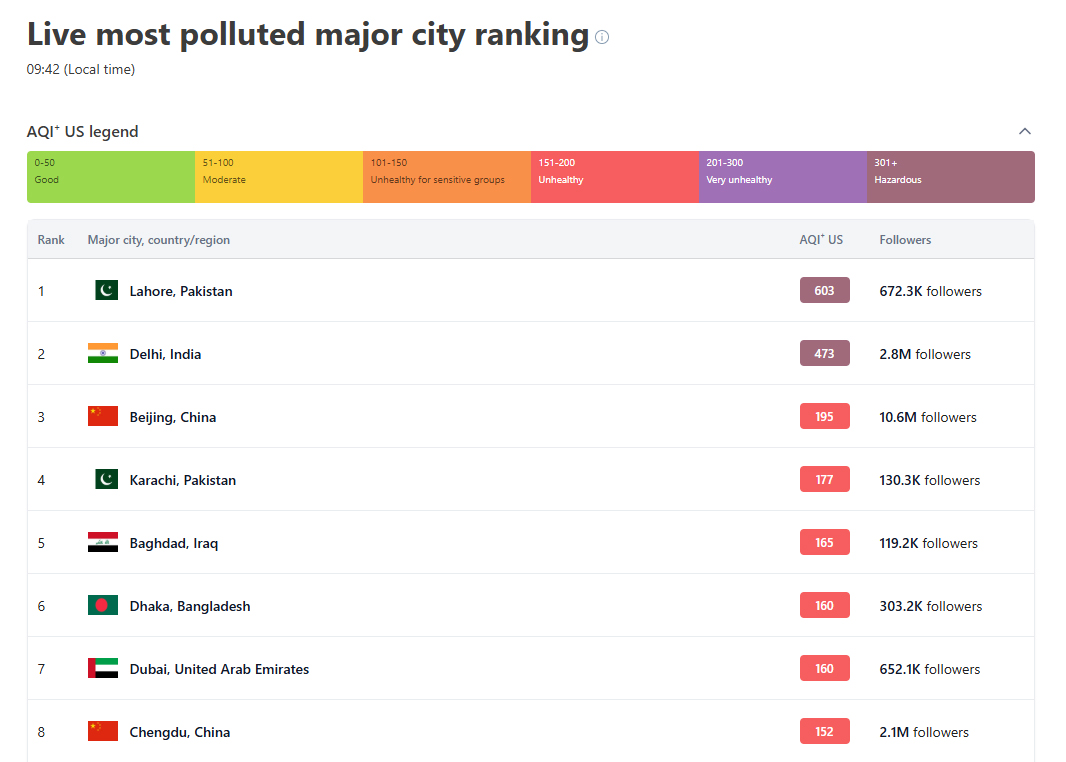Viewport: 1066px width, 762px height.
Task: Click the purple Very unhealthy legend swatch
Action: pyautogui.click(x=782, y=177)
